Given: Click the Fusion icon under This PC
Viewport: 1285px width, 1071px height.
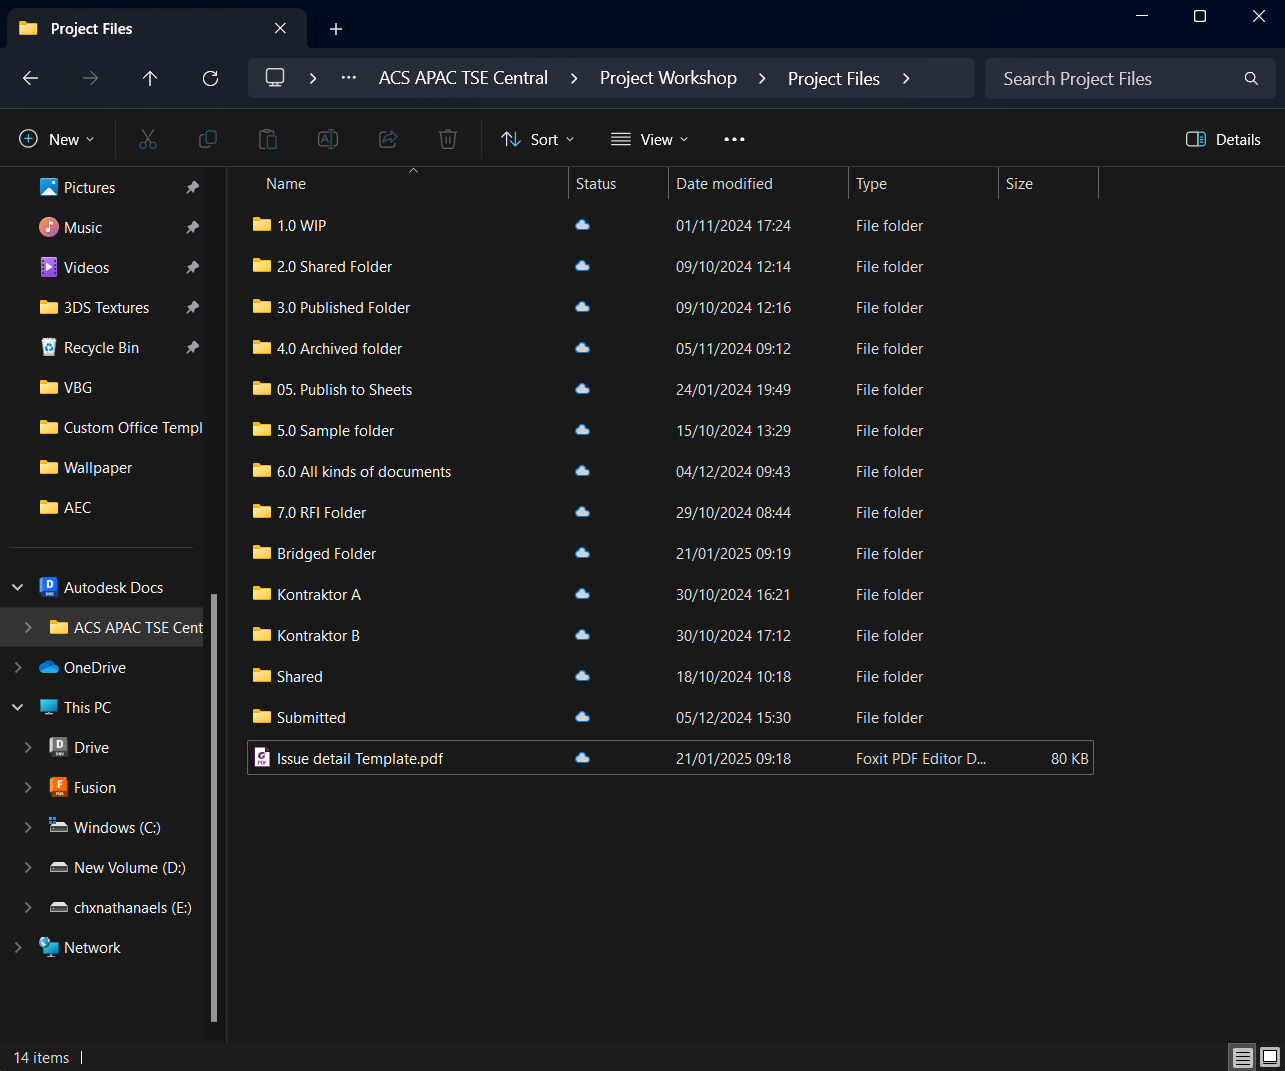Looking at the screenshot, I should 57,787.
